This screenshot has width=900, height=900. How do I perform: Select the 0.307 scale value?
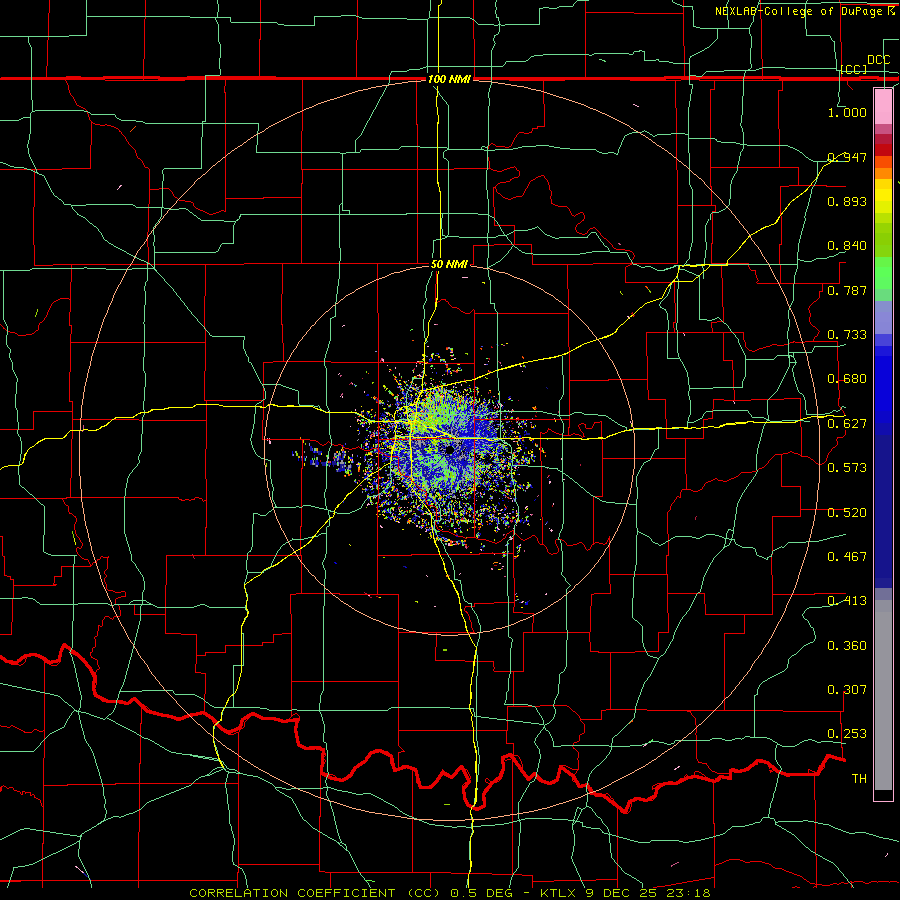click(847, 690)
